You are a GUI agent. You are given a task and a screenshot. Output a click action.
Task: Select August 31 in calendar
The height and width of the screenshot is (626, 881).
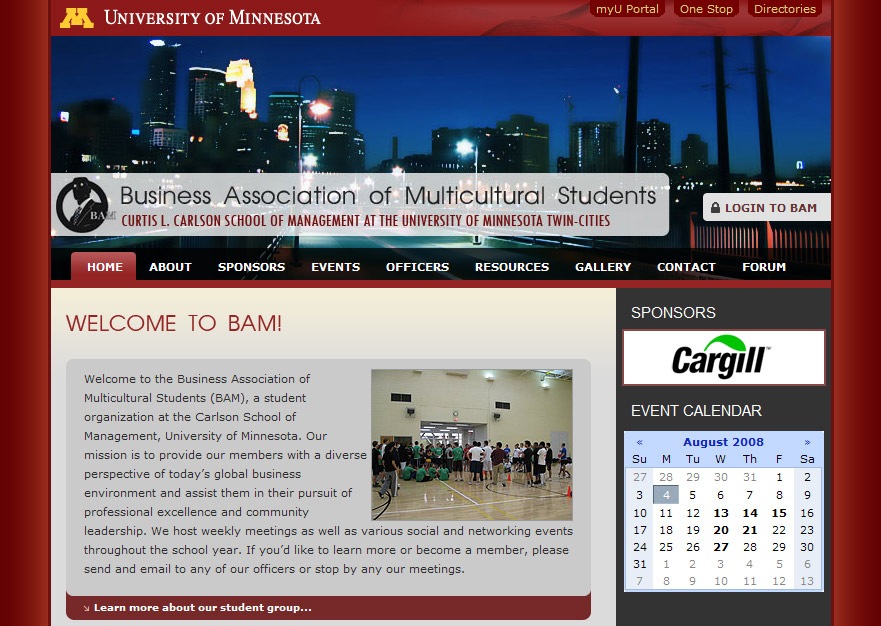coord(639,564)
